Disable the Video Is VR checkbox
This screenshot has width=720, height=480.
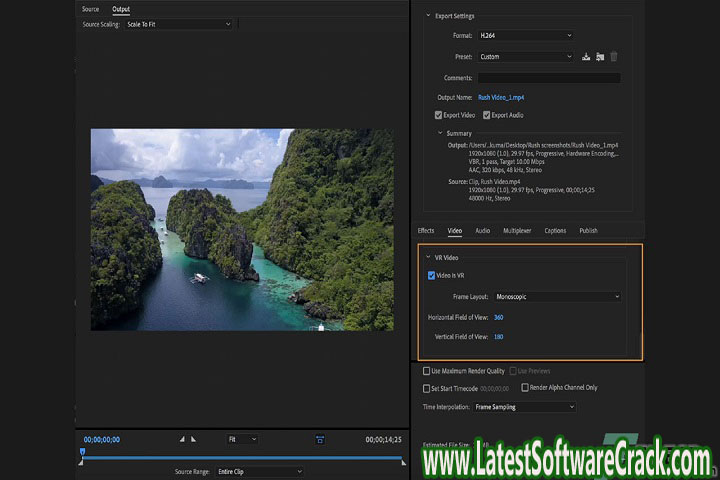[431, 275]
